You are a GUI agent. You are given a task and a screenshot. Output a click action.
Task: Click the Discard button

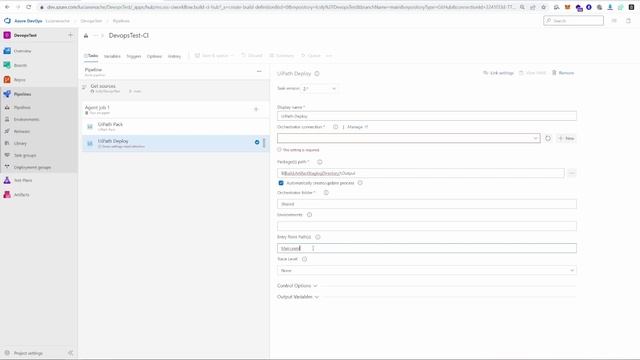(252, 56)
